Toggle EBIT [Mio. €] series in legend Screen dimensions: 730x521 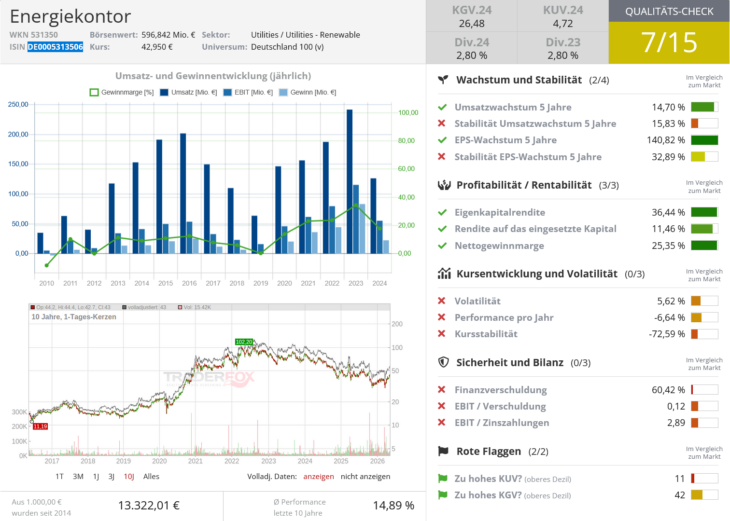coord(248,92)
